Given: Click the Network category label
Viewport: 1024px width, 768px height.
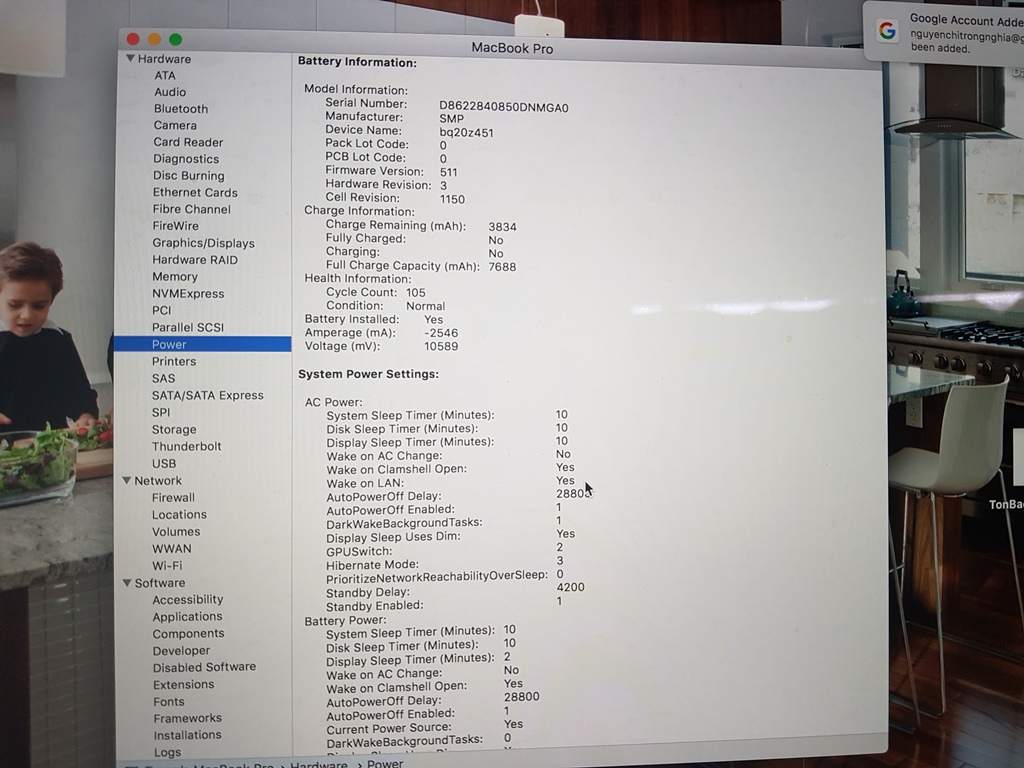Looking at the screenshot, I should tap(158, 481).
